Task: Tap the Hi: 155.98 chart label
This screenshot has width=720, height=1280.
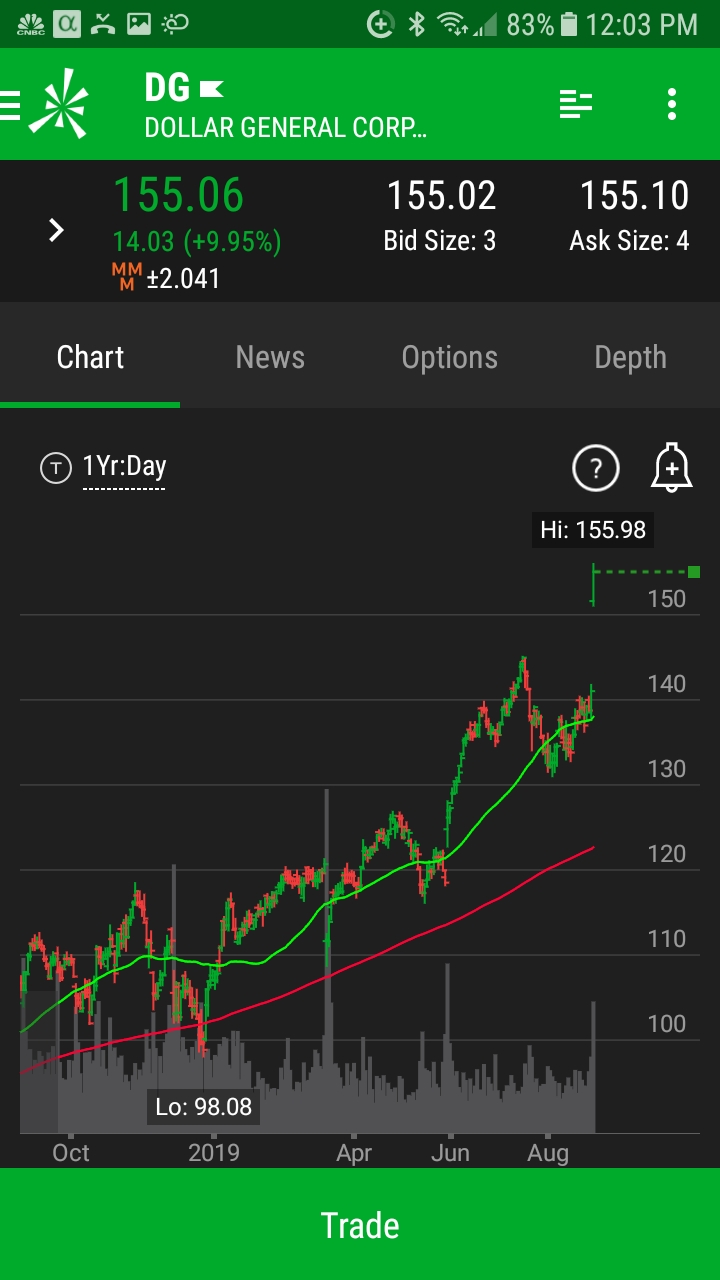Action: pyautogui.click(x=592, y=529)
